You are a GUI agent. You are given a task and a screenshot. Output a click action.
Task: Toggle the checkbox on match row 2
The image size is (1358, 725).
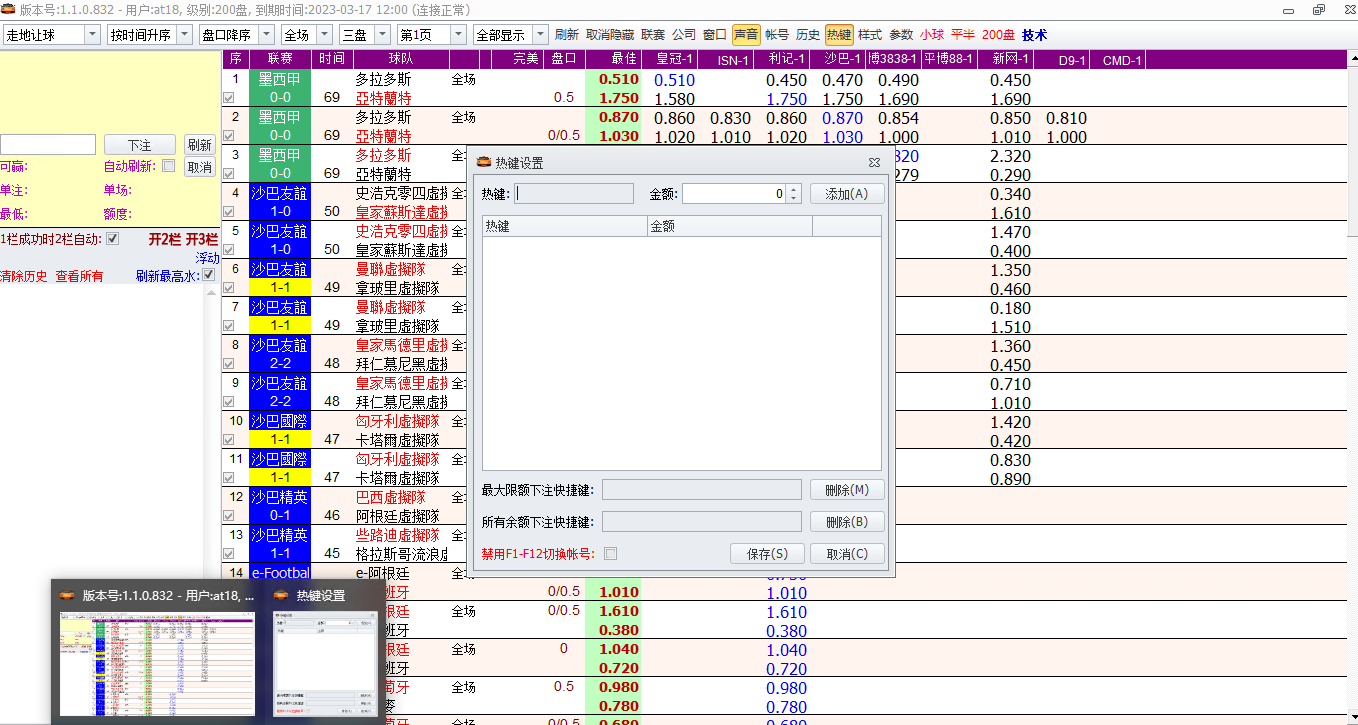[x=229, y=136]
